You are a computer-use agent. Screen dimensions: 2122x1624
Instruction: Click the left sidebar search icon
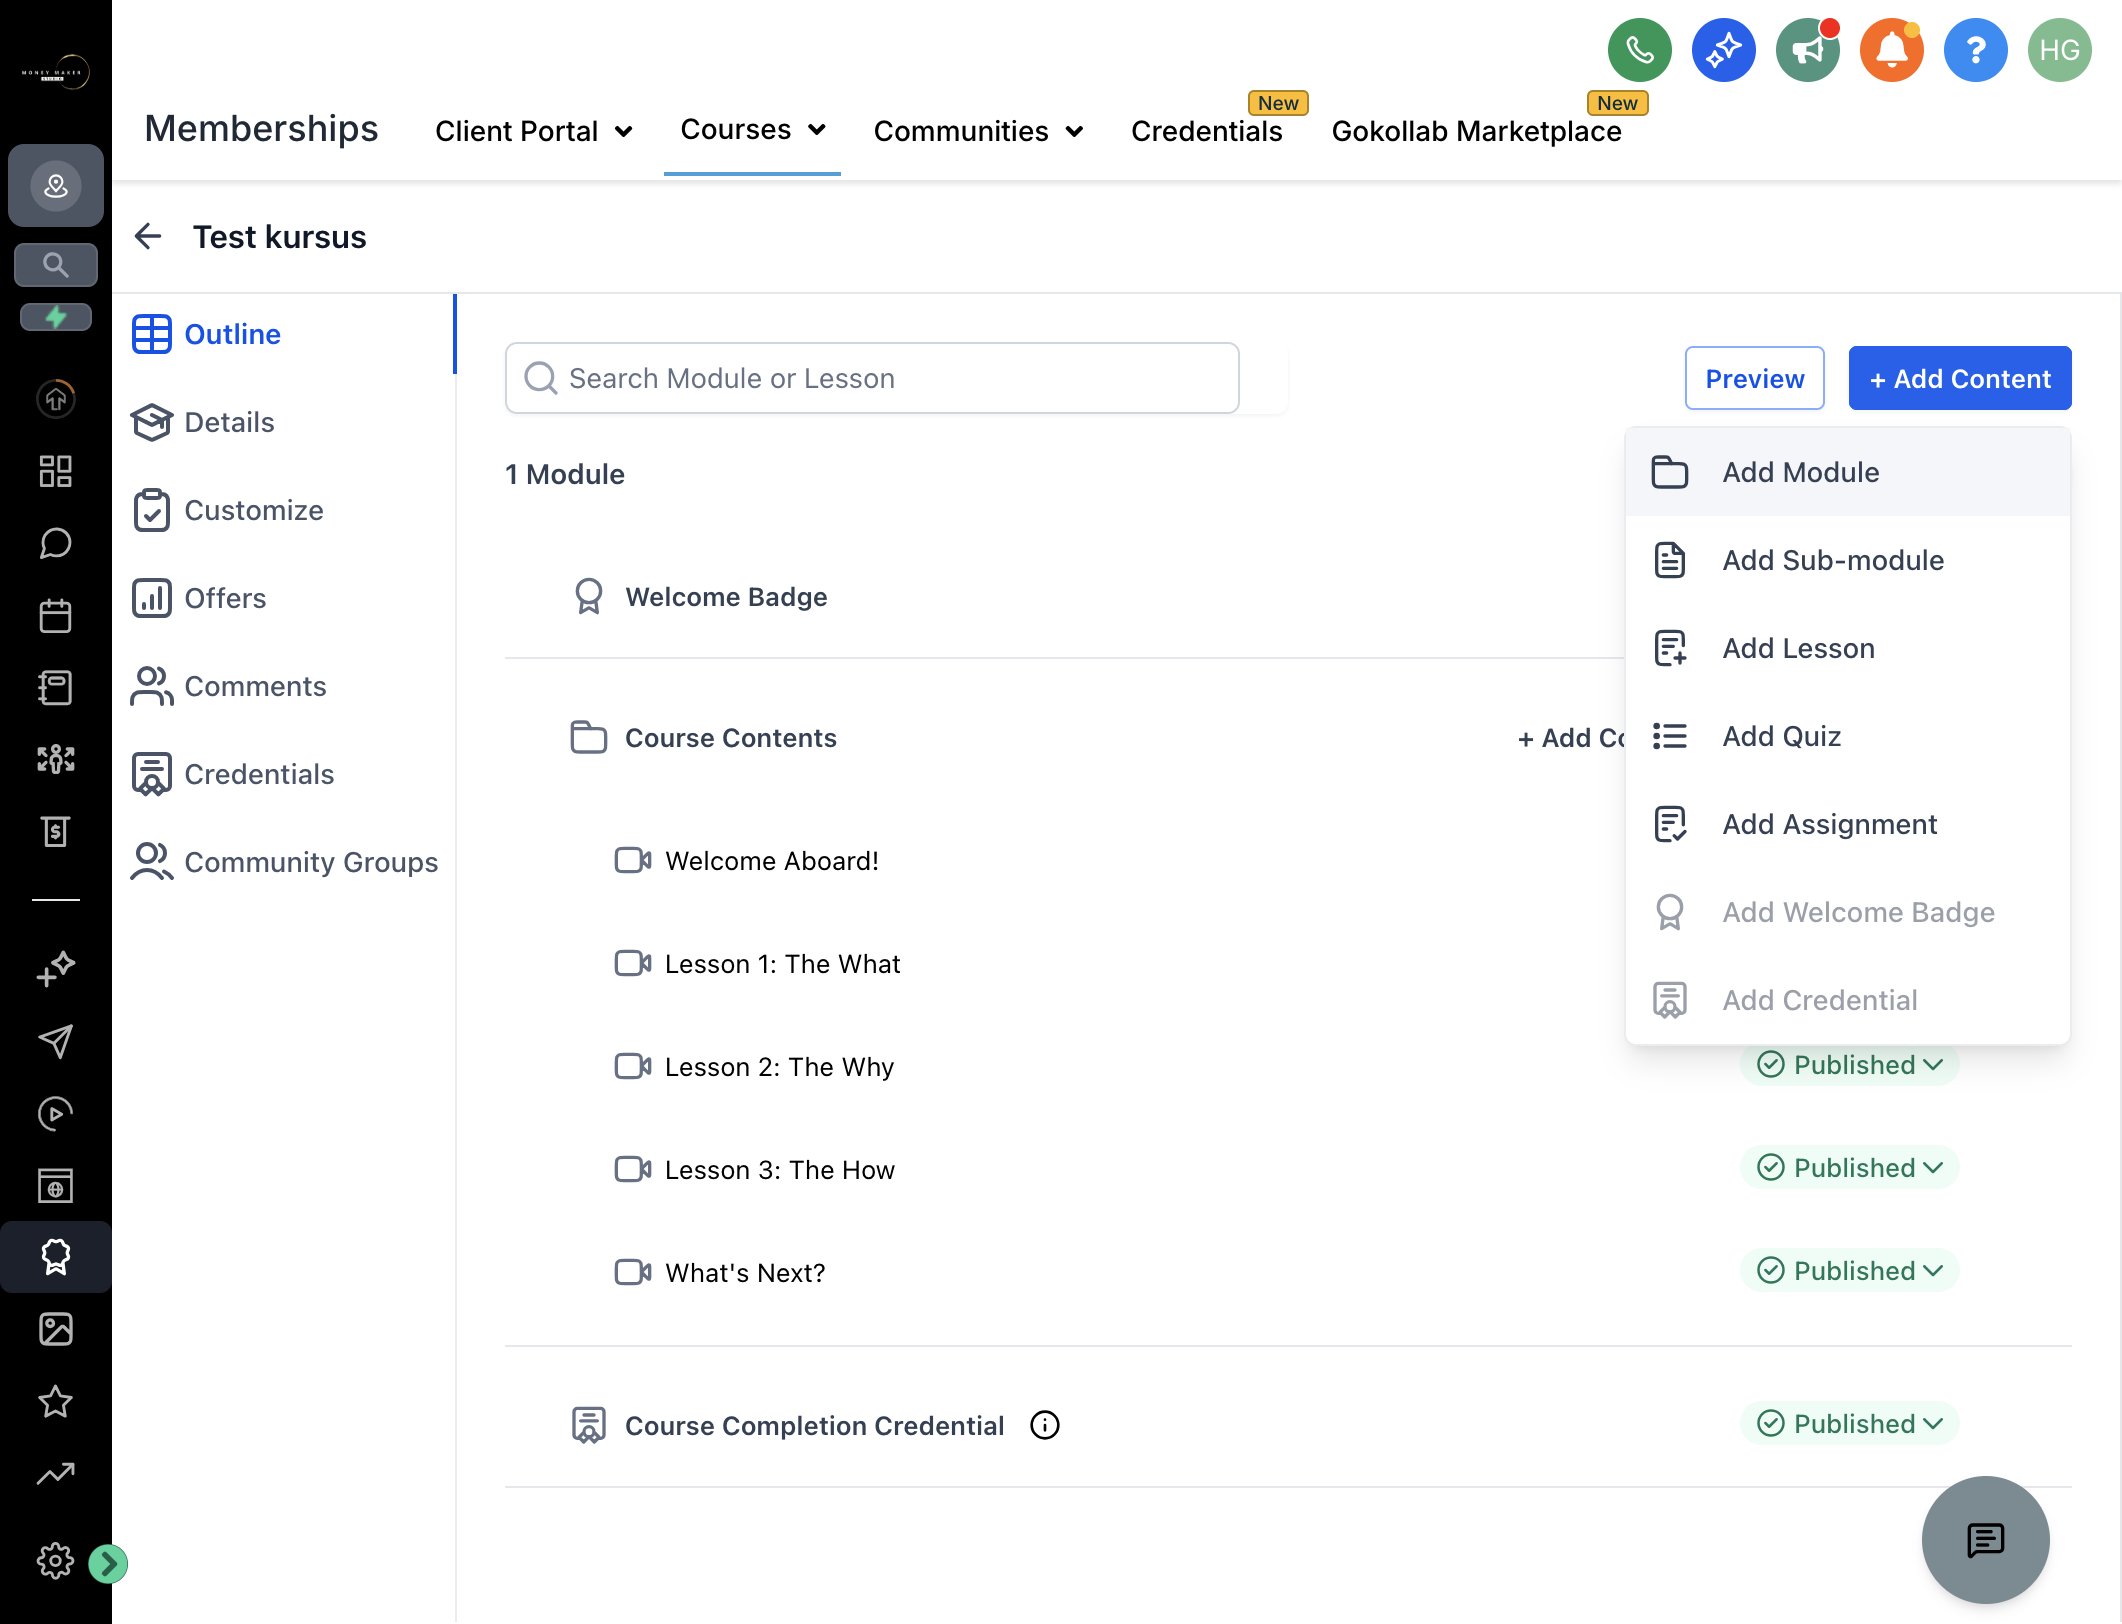click(56, 265)
